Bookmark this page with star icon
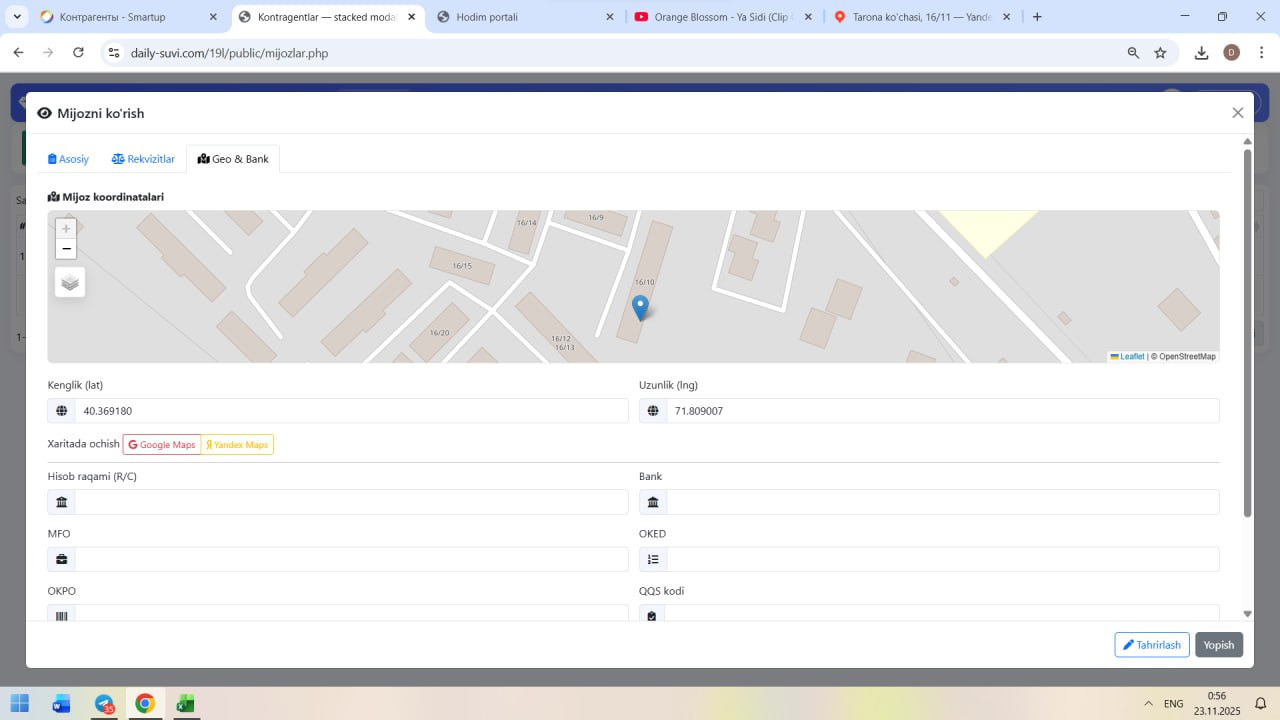This screenshot has height=720, width=1280. pos(1160,53)
